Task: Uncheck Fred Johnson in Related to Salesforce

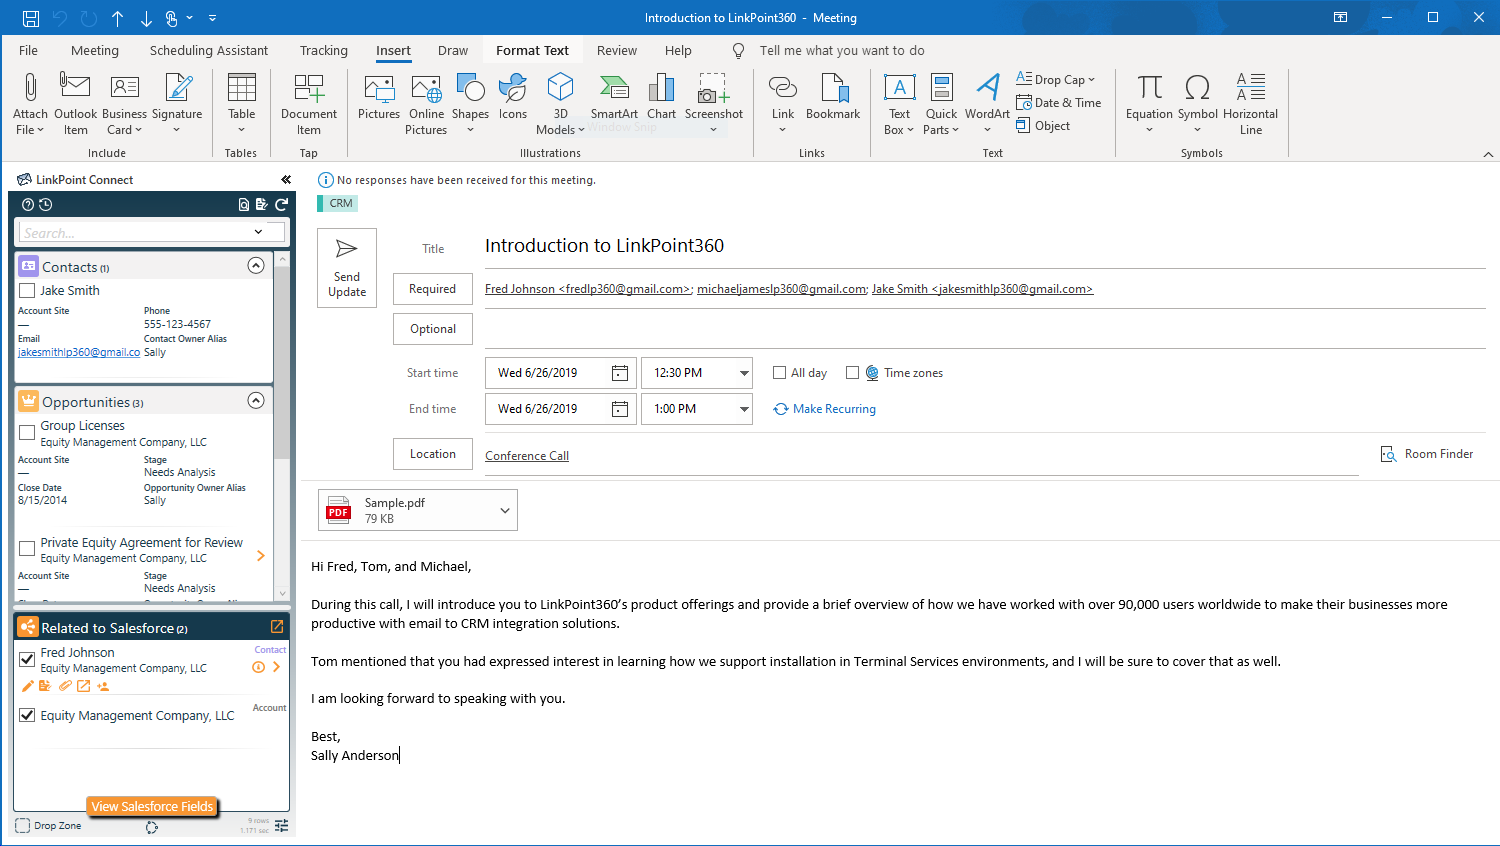Action: pyautogui.click(x=27, y=659)
